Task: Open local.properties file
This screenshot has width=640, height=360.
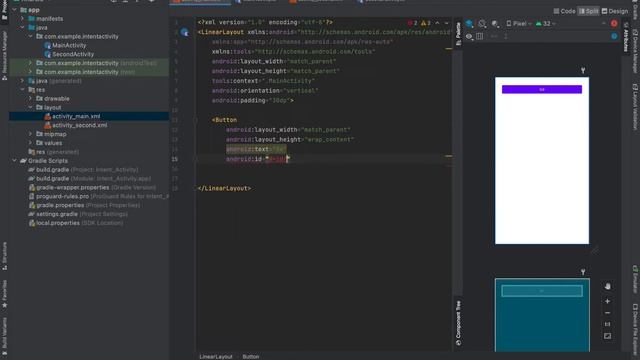Action: point(76,223)
